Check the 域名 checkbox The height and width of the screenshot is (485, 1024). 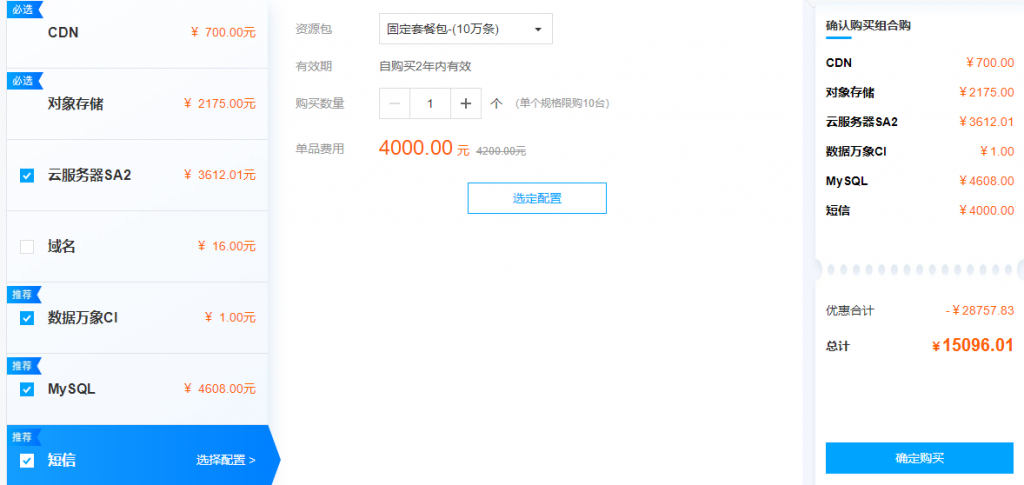[27, 247]
